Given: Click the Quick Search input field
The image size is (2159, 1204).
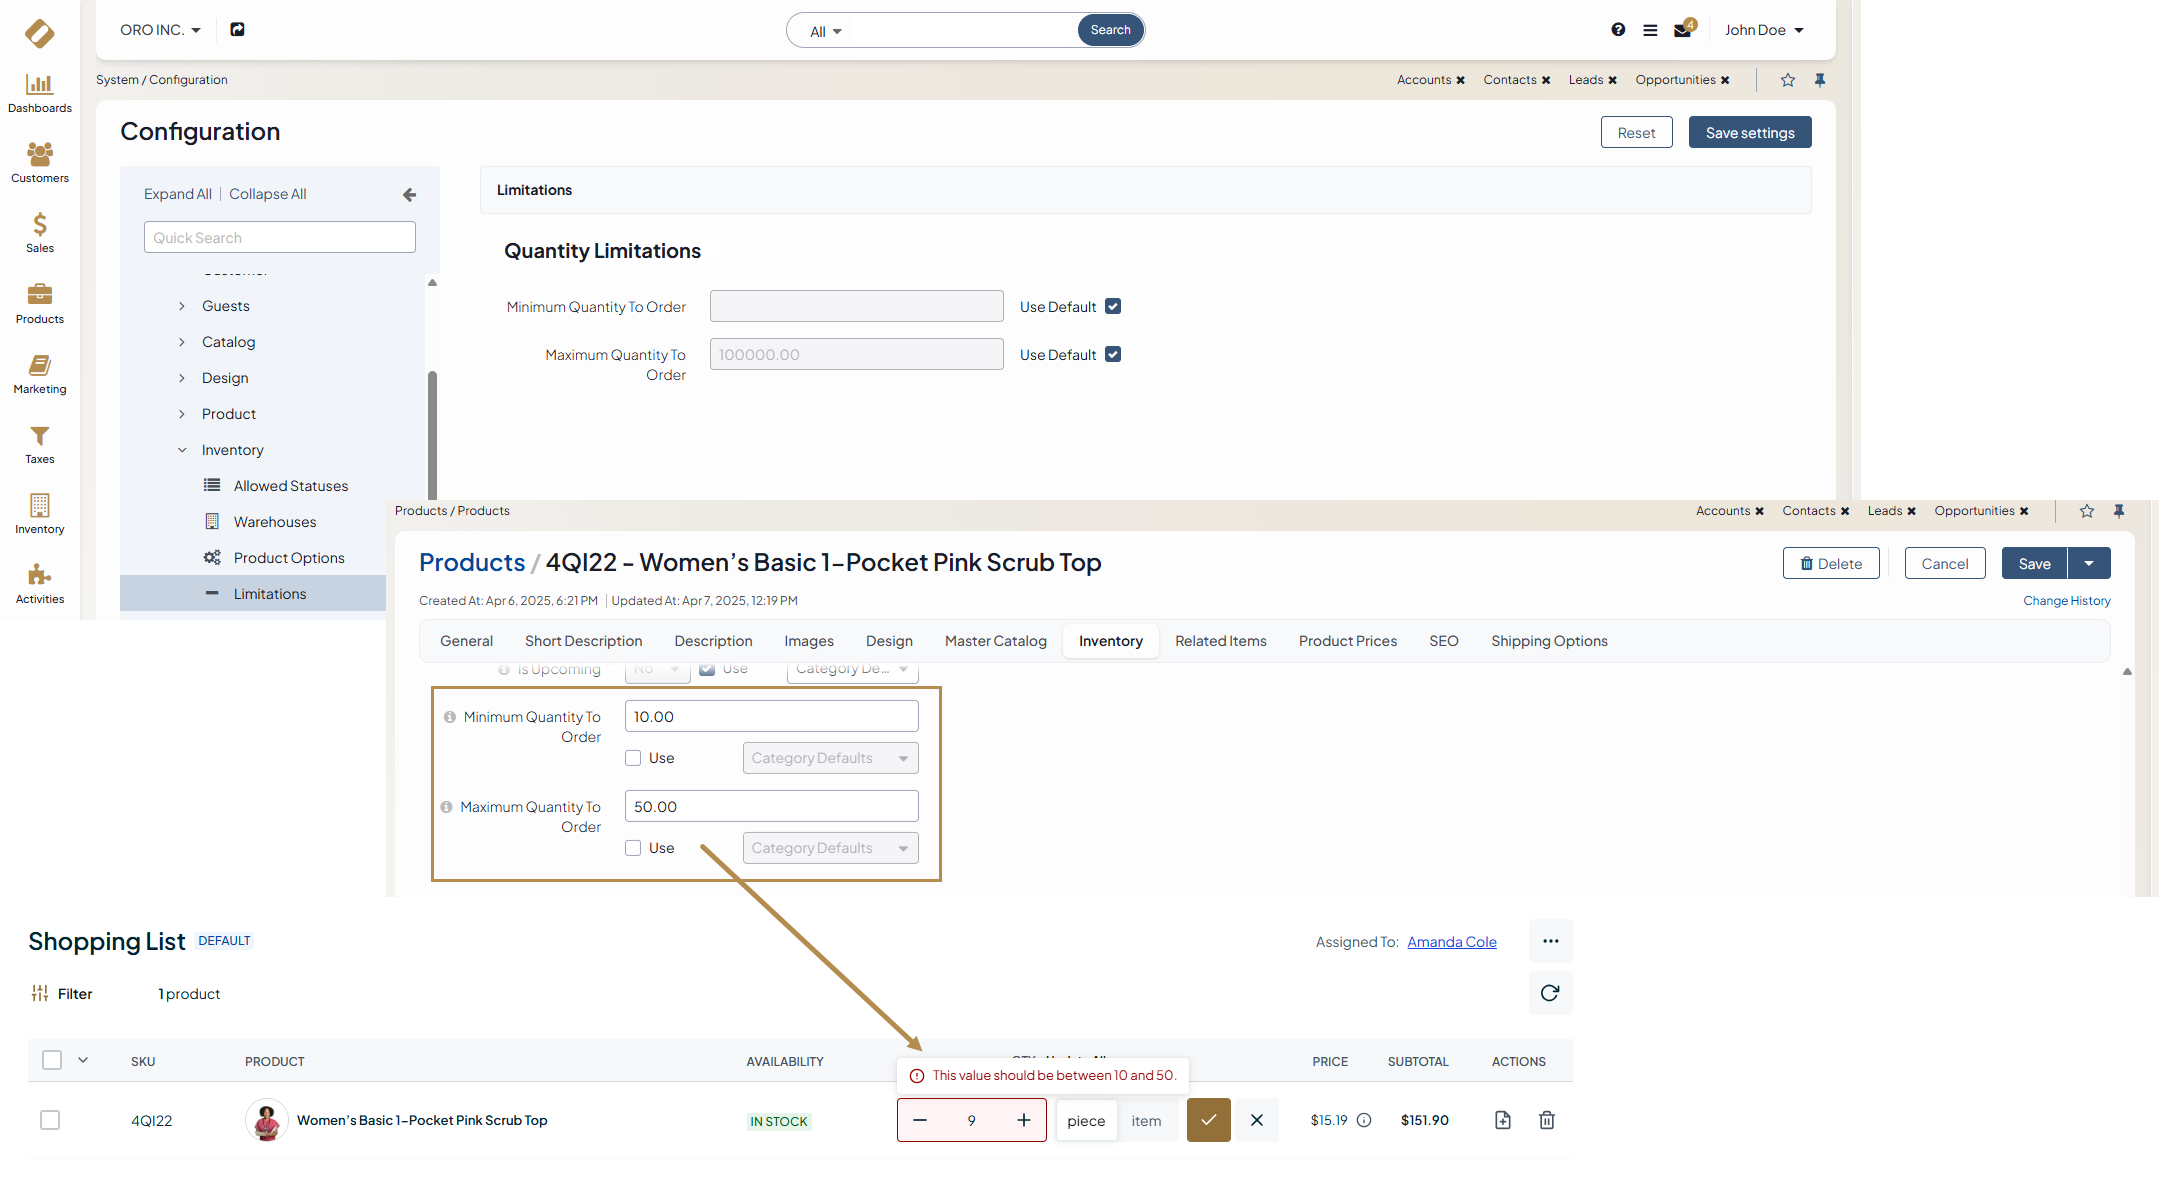Looking at the screenshot, I should 279,238.
